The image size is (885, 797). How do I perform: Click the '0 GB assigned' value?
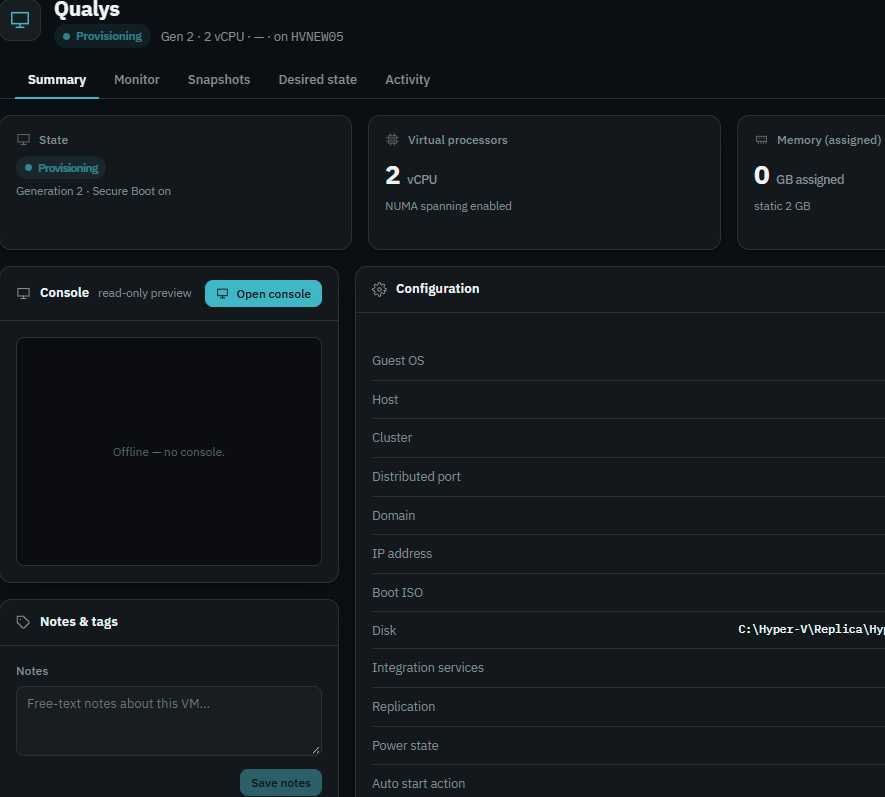click(799, 176)
